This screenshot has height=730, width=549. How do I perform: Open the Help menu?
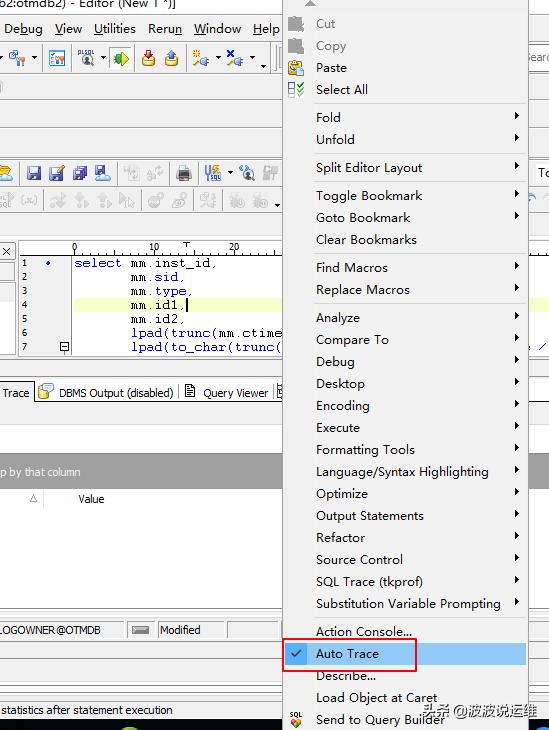pyautogui.click(x=266, y=29)
